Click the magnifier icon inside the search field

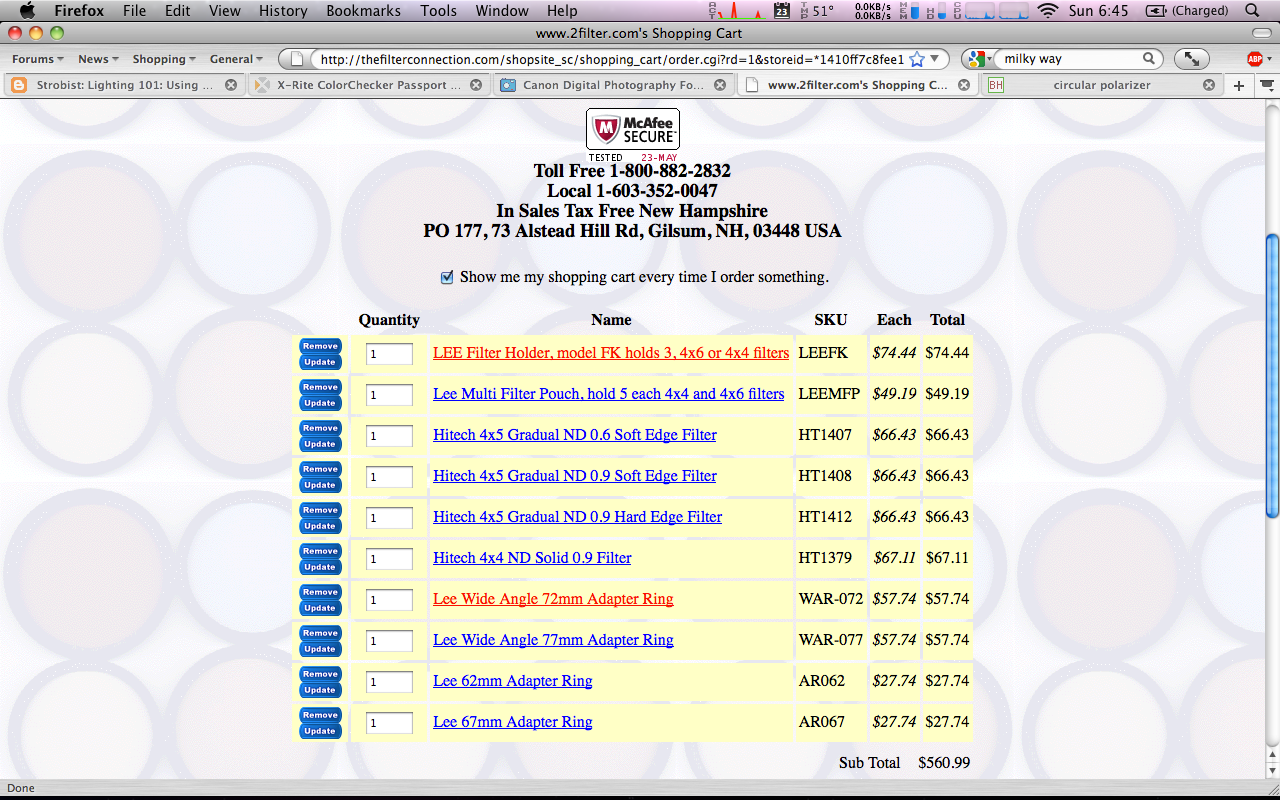(1149, 58)
